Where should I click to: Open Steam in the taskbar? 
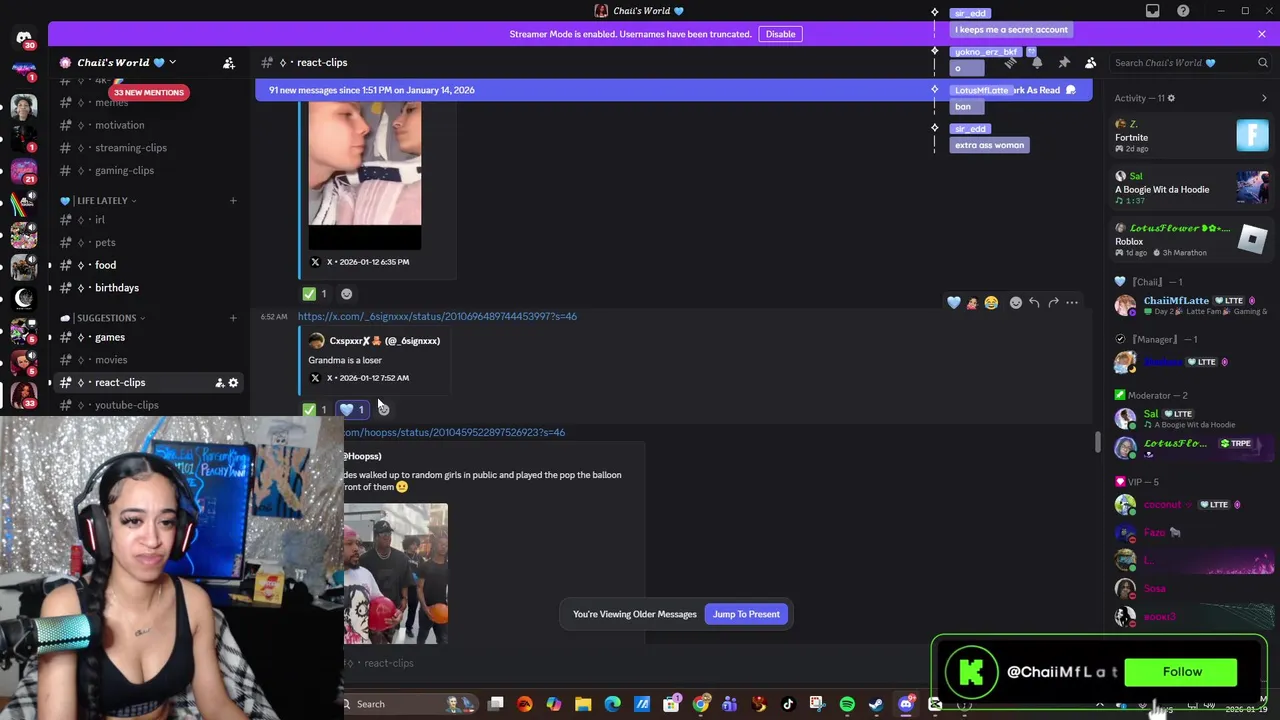click(876, 704)
